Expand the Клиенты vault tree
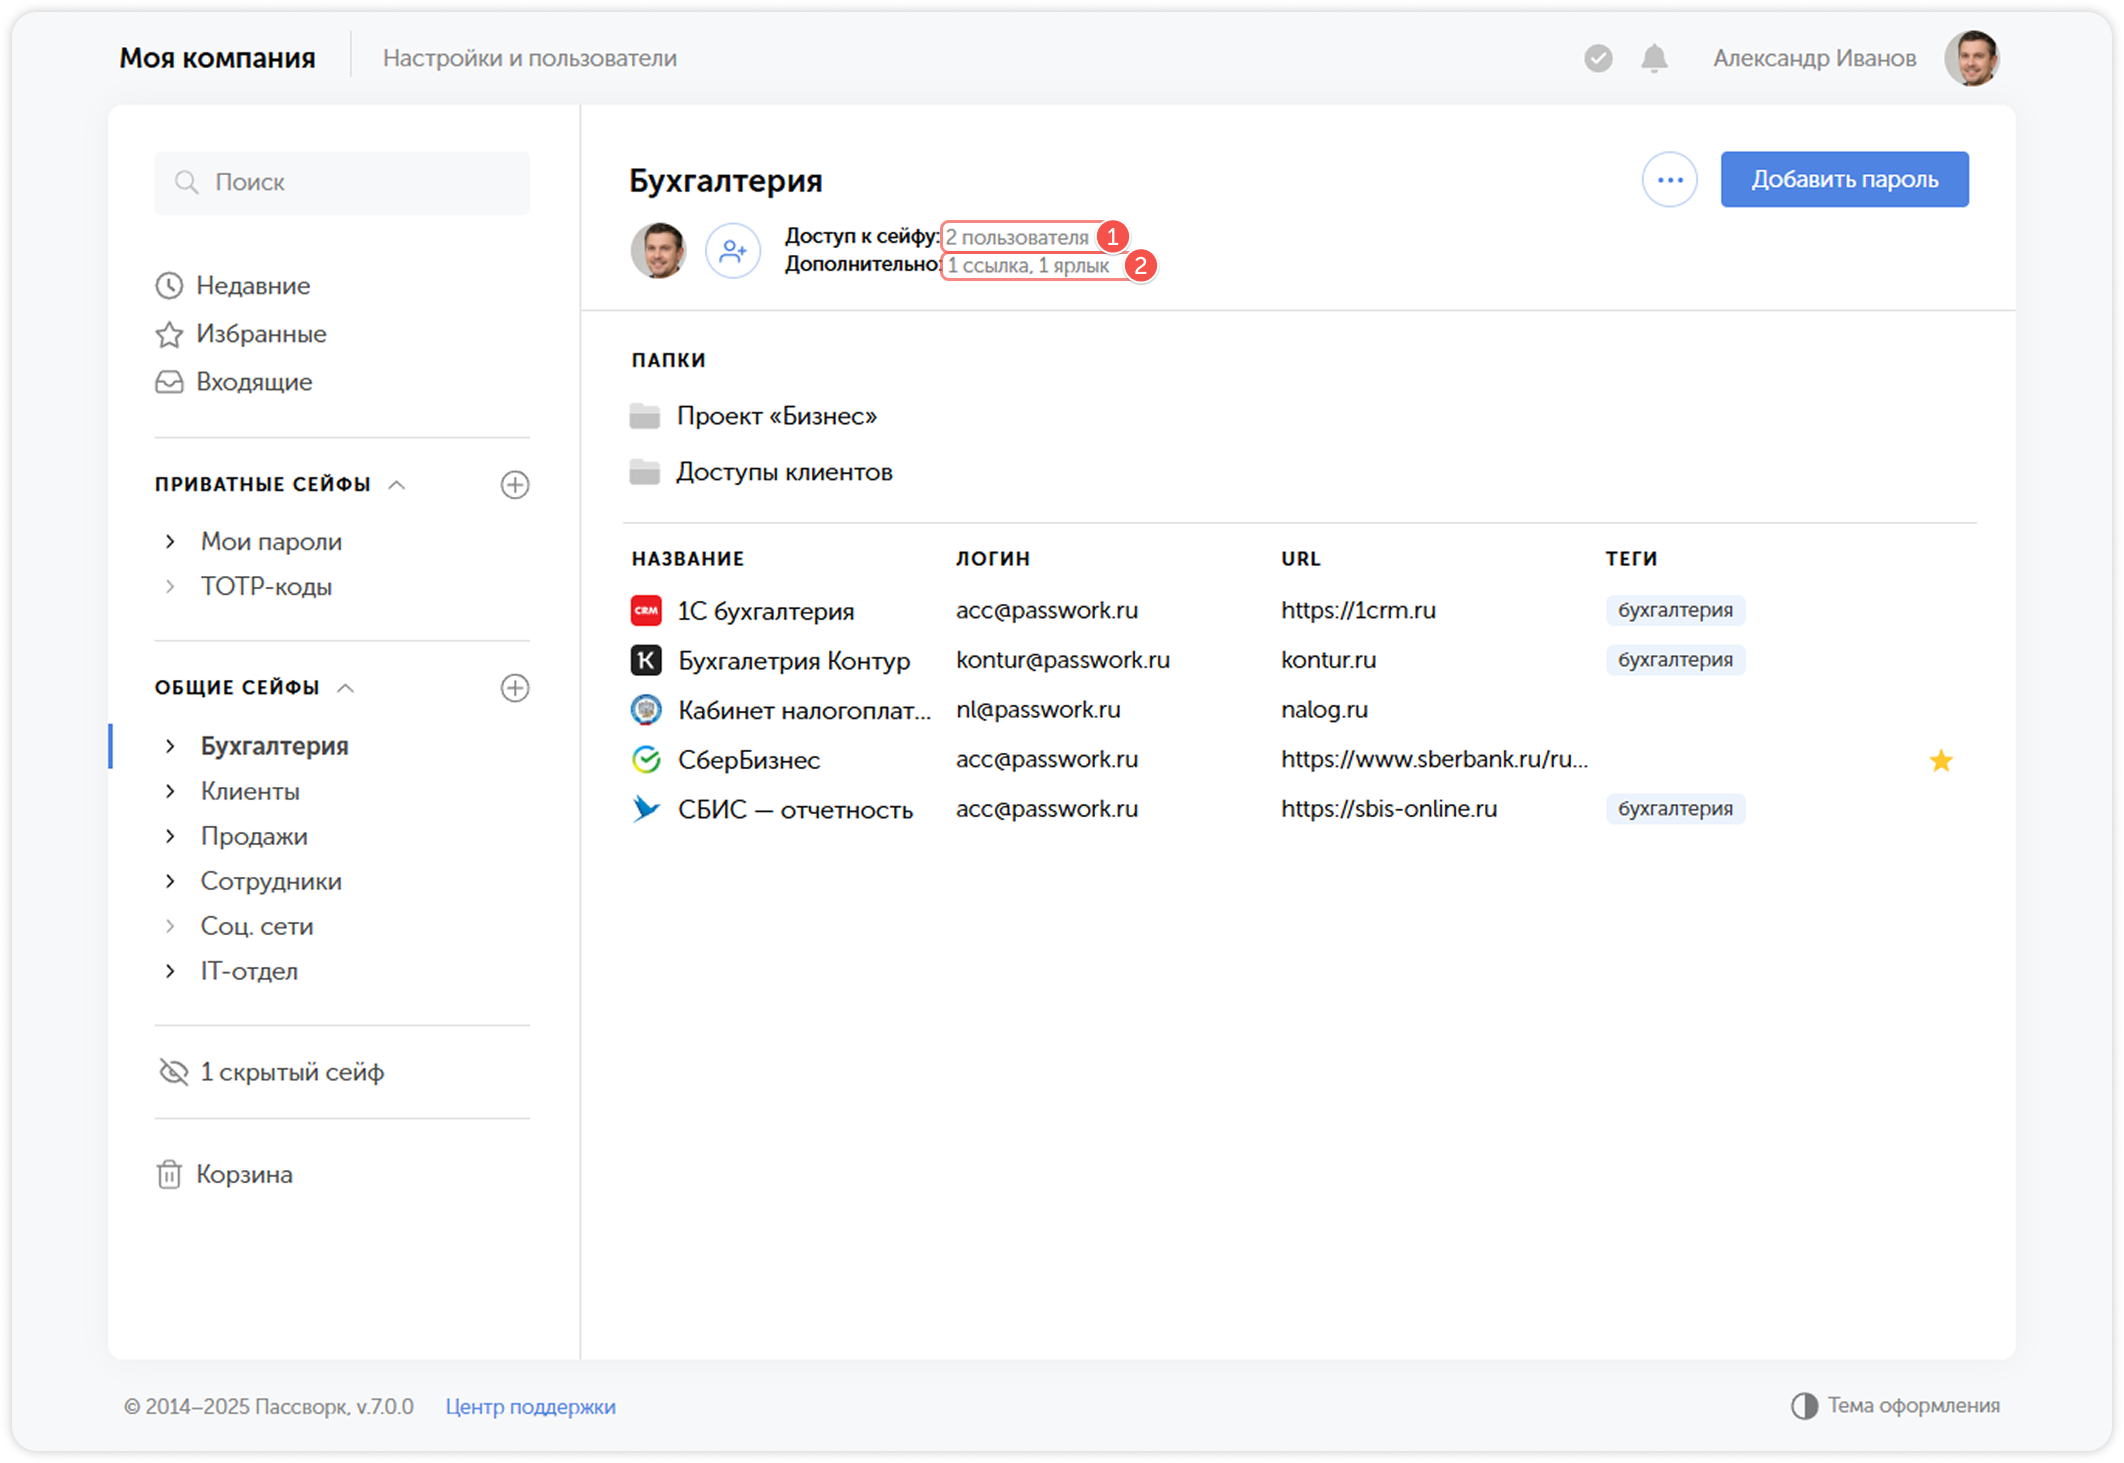The width and height of the screenshot is (2124, 1463). (170, 791)
